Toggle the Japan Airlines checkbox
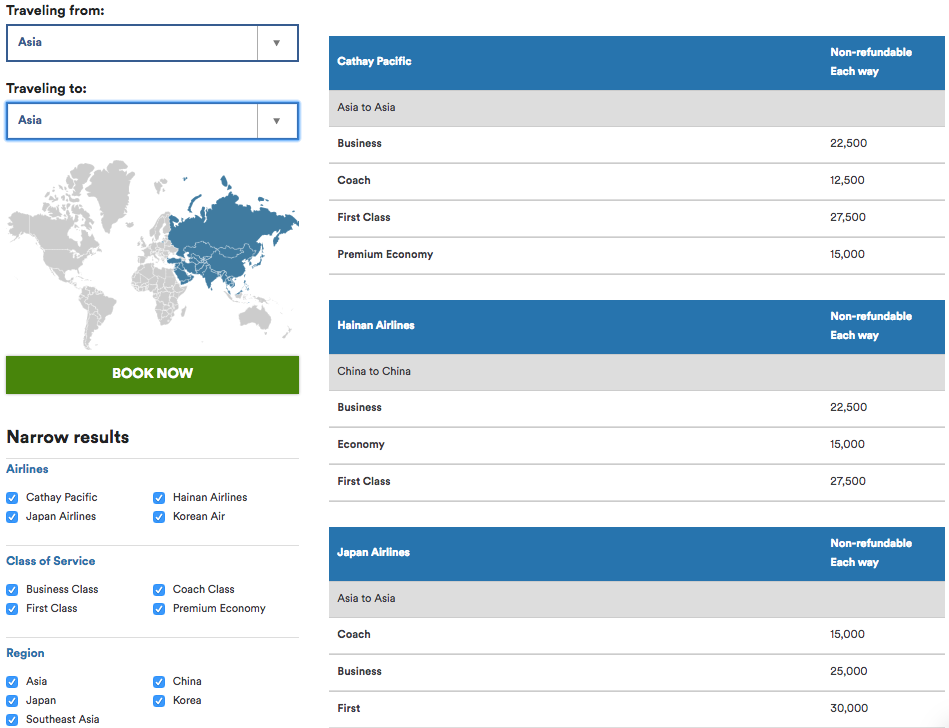949x728 pixels. (12, 517)
